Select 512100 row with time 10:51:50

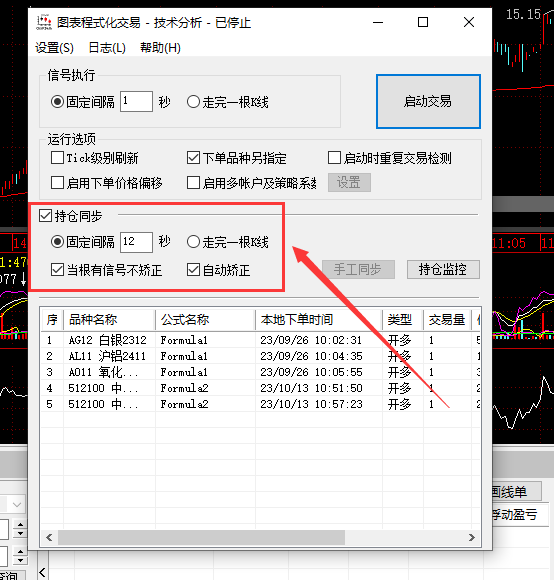click(260, 388)
